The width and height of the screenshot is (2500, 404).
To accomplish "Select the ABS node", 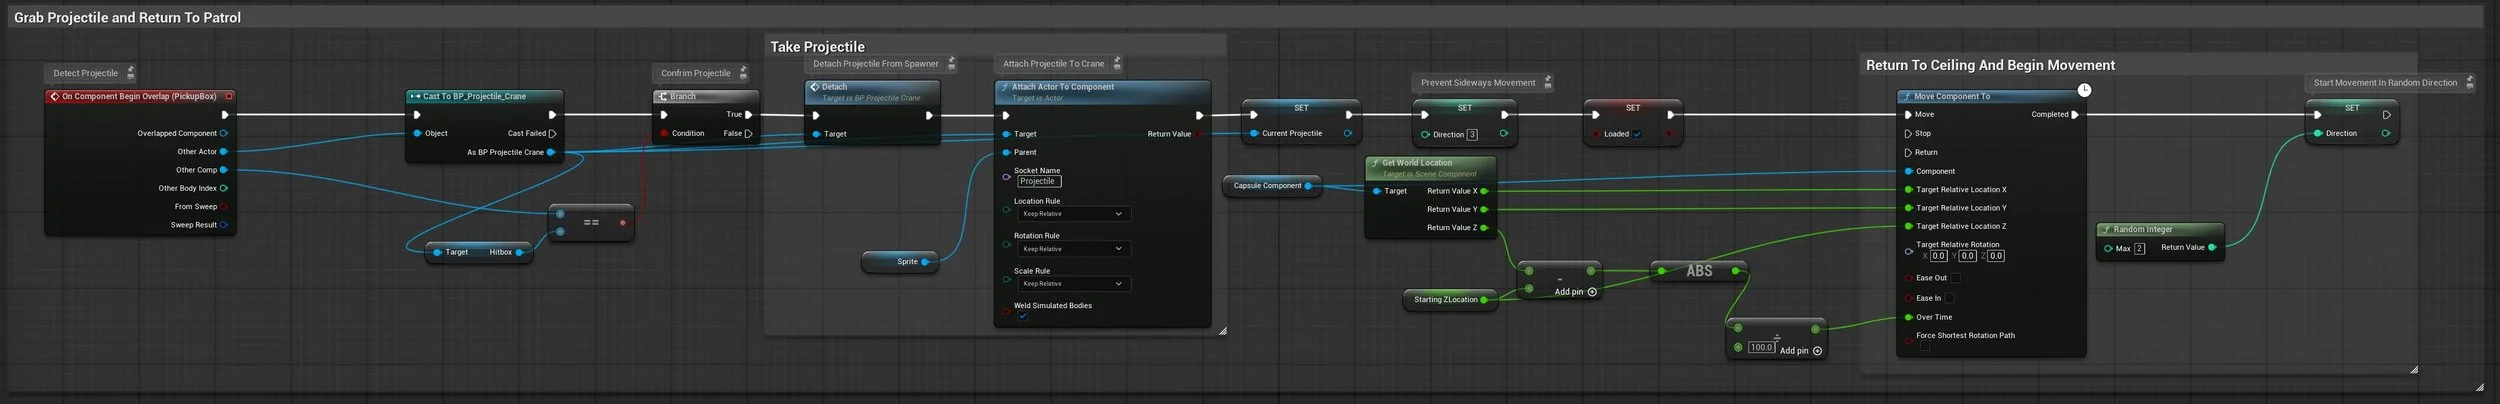I will click(1699, 271).
